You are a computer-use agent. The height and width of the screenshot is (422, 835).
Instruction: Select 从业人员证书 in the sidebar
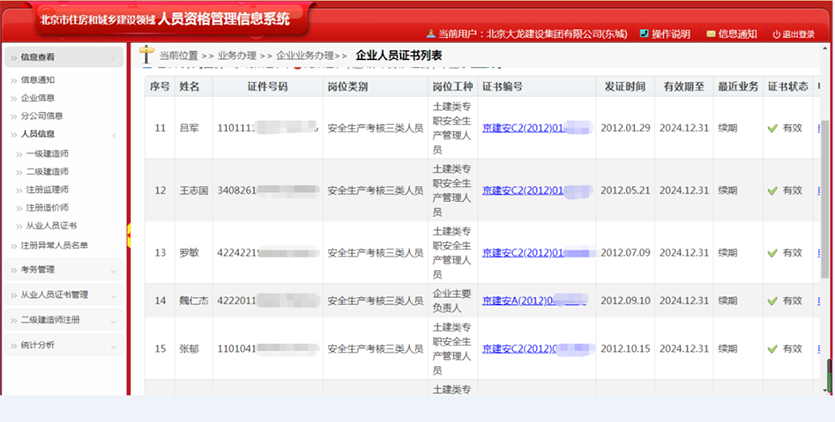pos(51,226)
